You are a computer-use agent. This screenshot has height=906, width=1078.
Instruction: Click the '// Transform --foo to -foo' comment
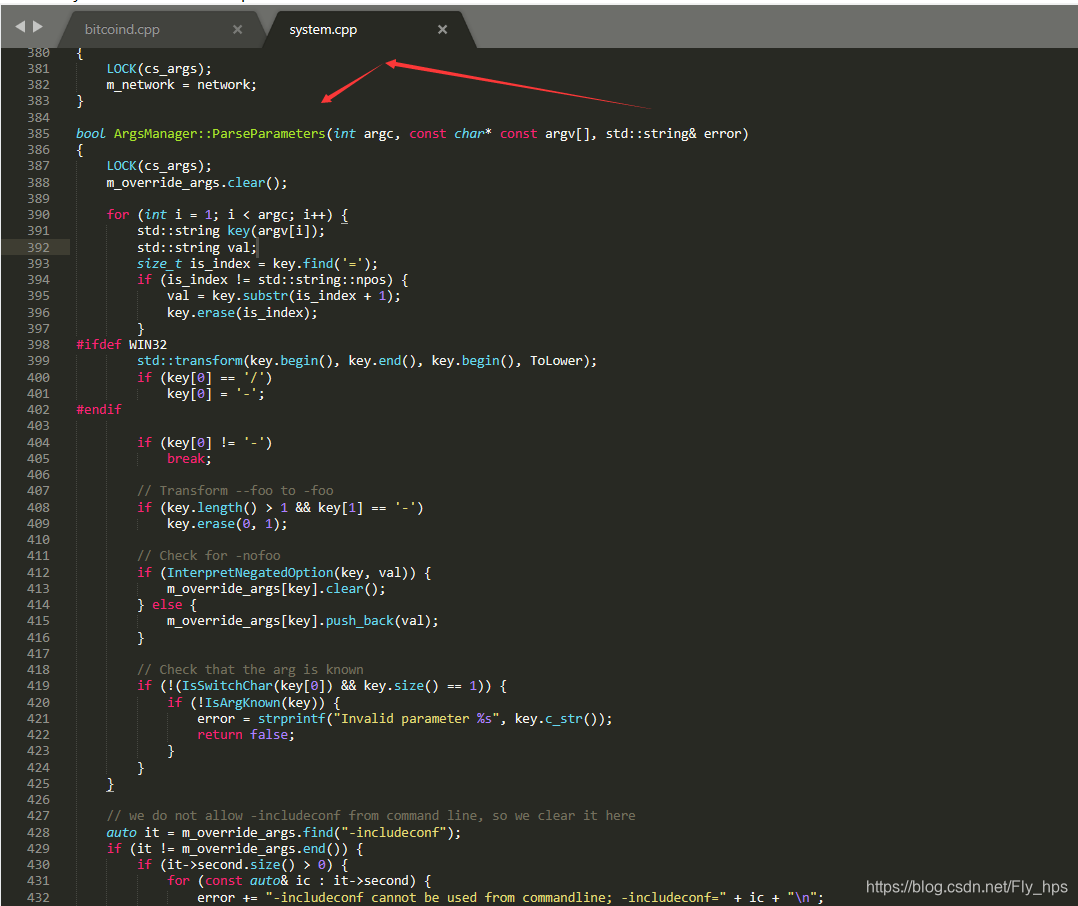click(x=235, y=491)
